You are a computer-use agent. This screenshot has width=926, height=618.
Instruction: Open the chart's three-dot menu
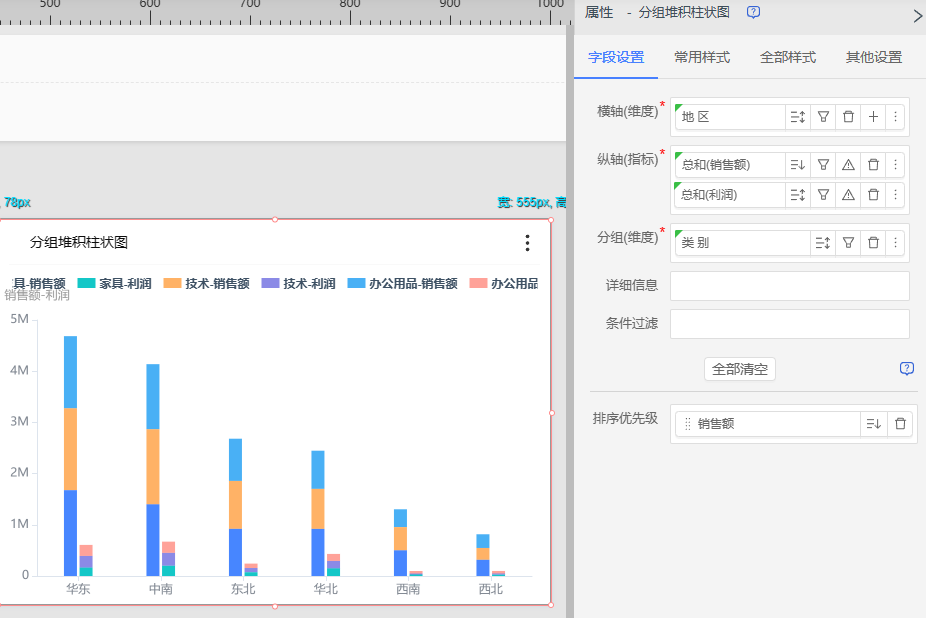tap(527, 243)
